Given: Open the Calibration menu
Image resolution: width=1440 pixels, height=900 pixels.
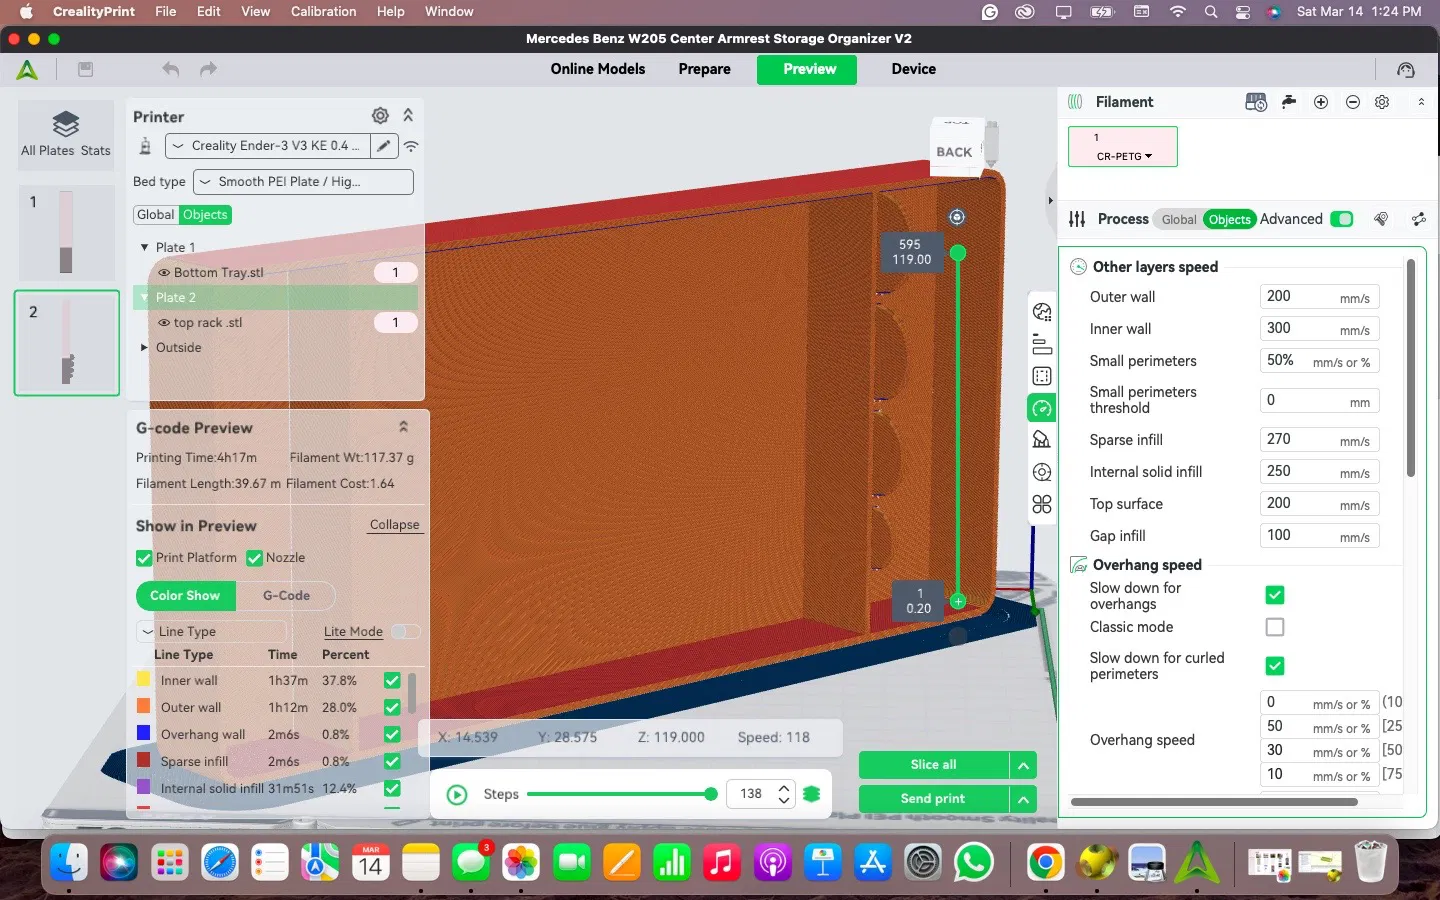Looking at the screenshot, I should 323,12.
